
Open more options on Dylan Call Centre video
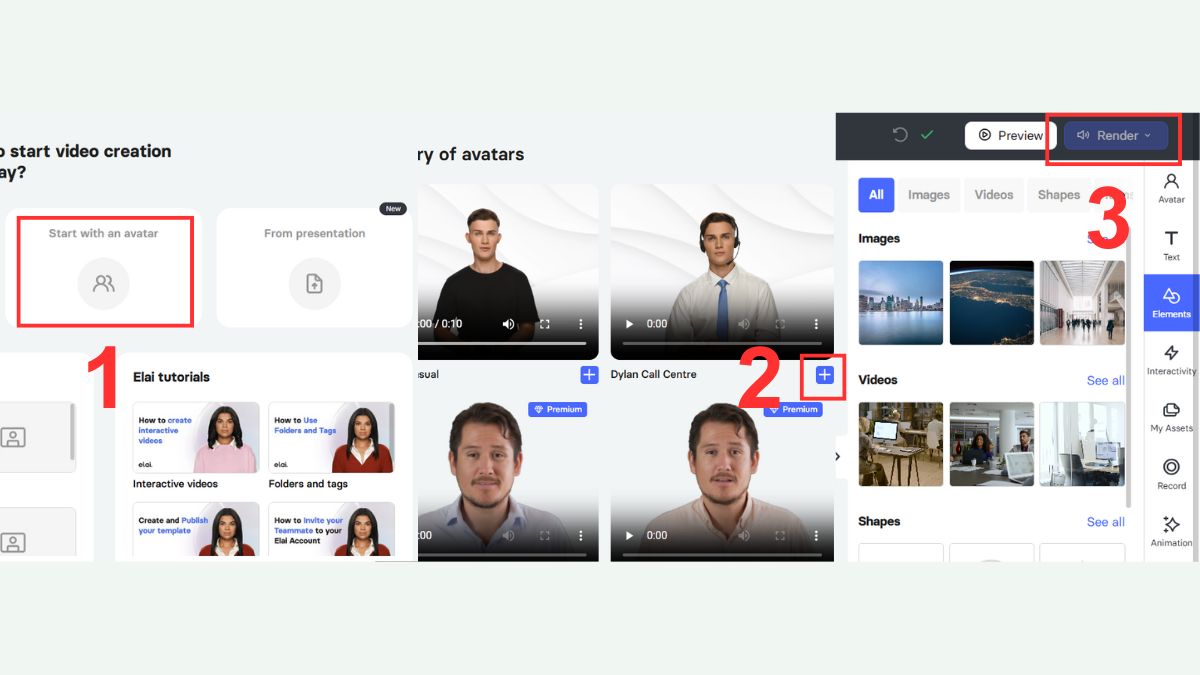tap(816, 324)
